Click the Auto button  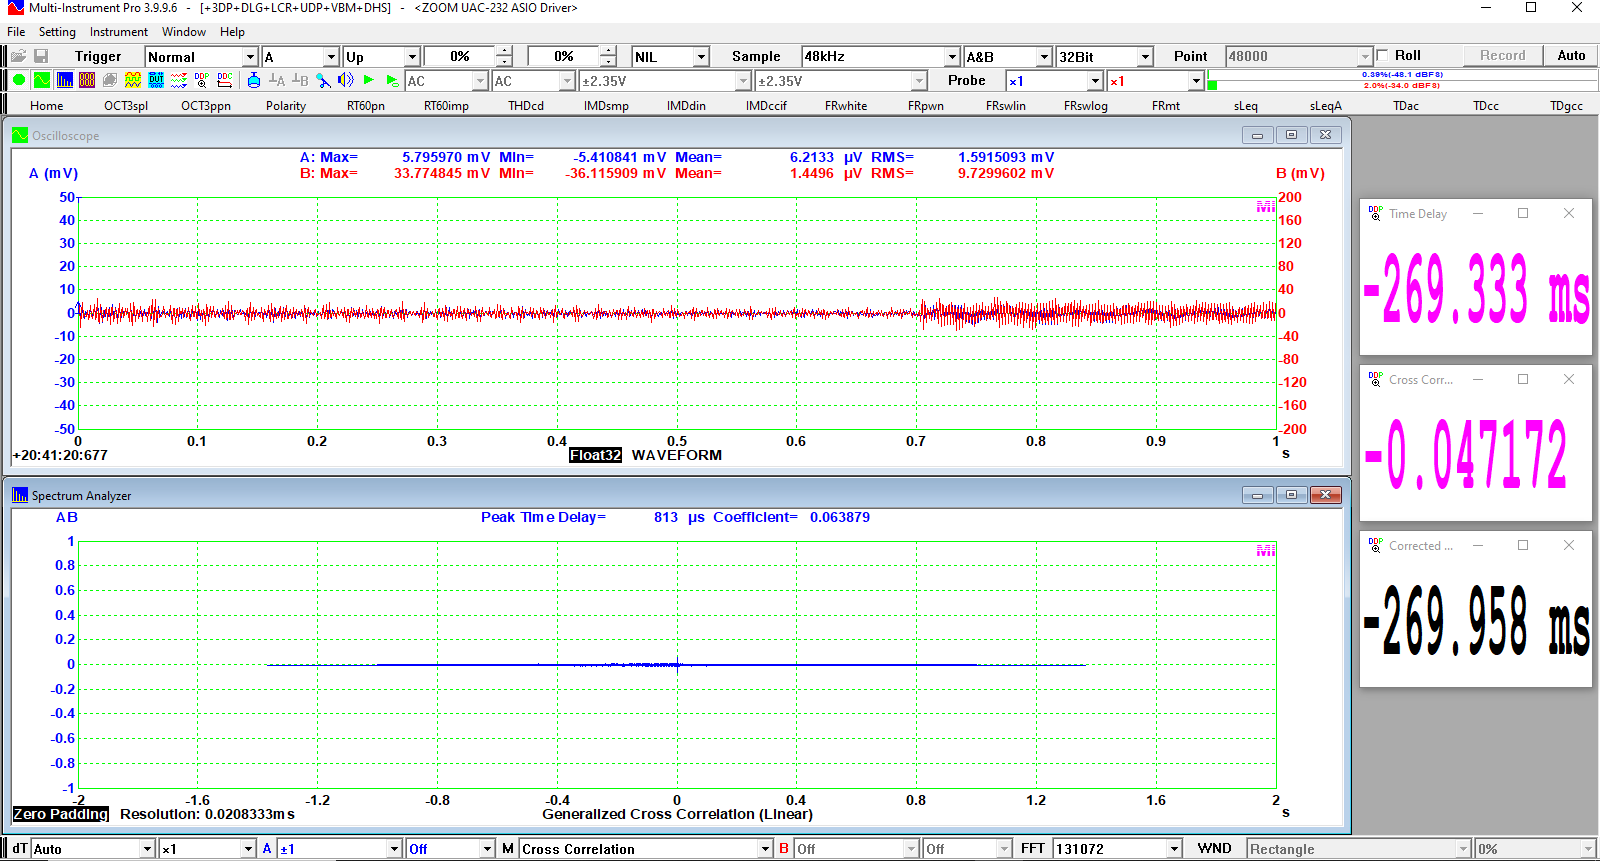[x=1570, y=56]
